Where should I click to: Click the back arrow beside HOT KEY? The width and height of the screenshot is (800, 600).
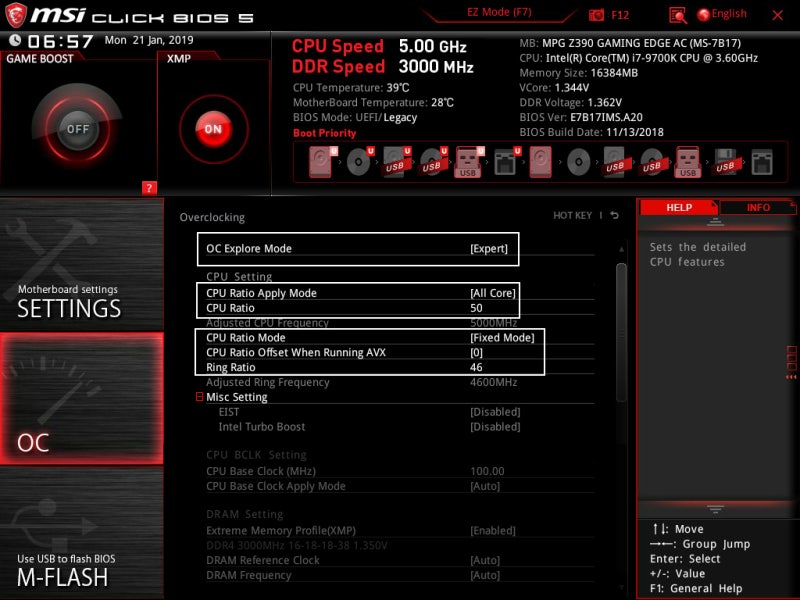point(615,215)
